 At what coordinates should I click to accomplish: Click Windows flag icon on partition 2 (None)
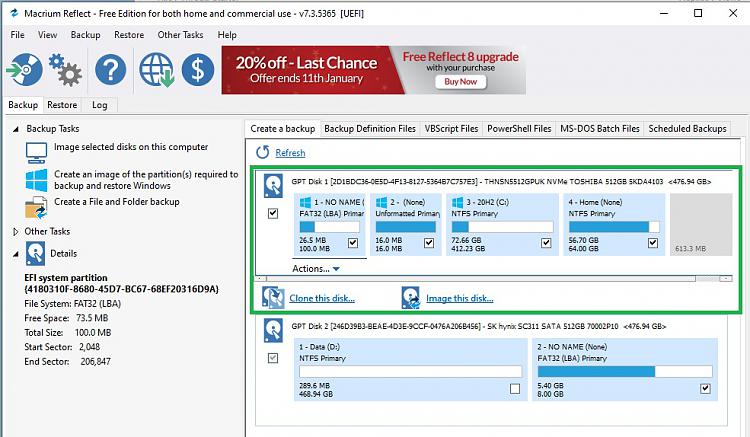coord(381,202)
